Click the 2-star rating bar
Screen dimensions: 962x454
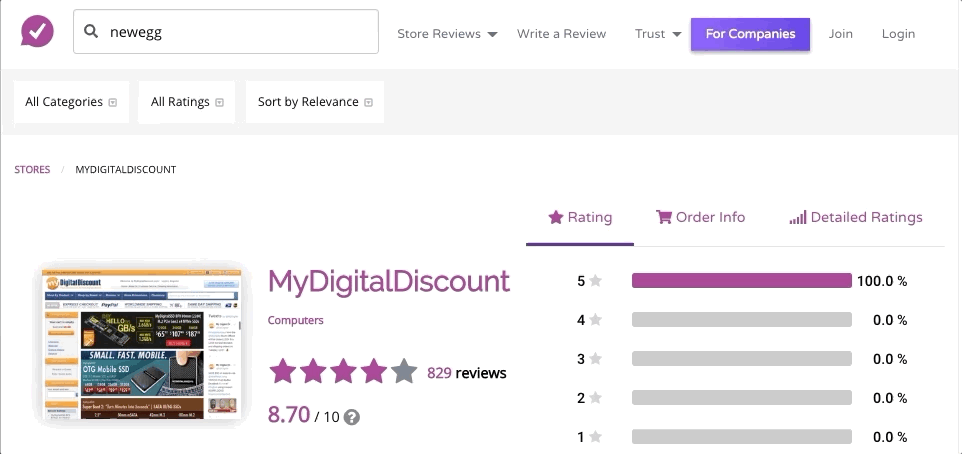pos(742,398)
